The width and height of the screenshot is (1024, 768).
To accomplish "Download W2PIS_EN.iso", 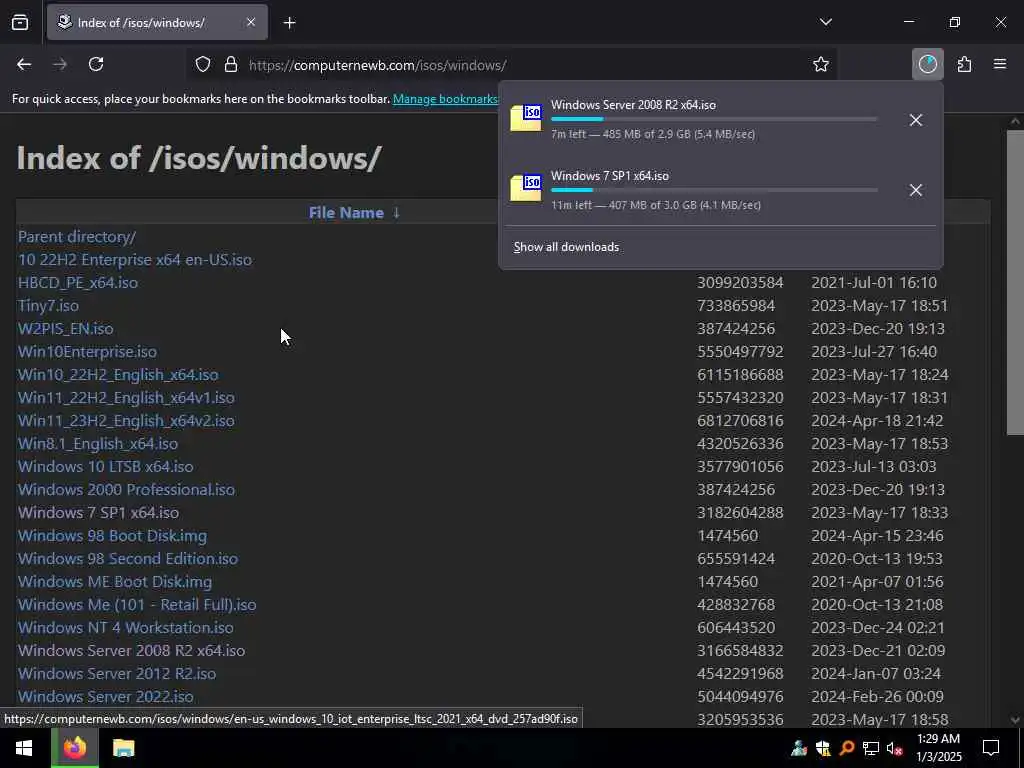I will tap(65, 328).
